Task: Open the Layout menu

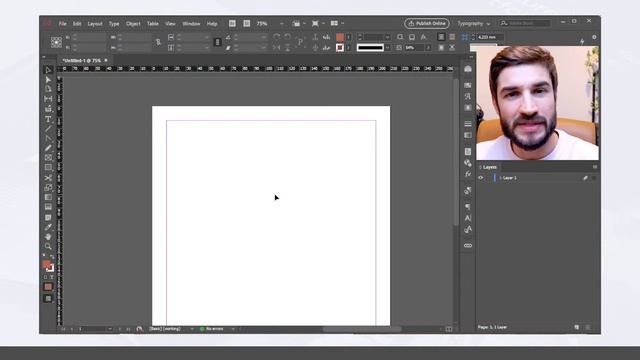Action: (95, 24)
